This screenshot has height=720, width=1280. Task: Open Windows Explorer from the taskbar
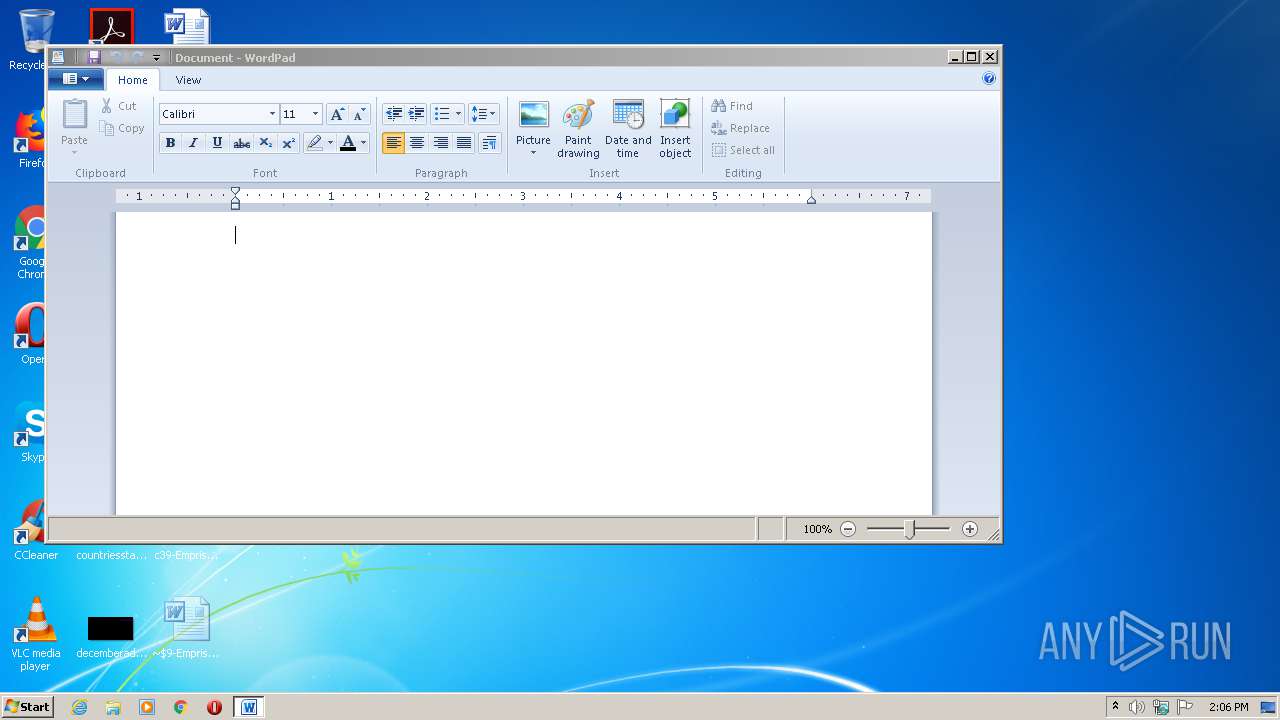pos(113,707)
